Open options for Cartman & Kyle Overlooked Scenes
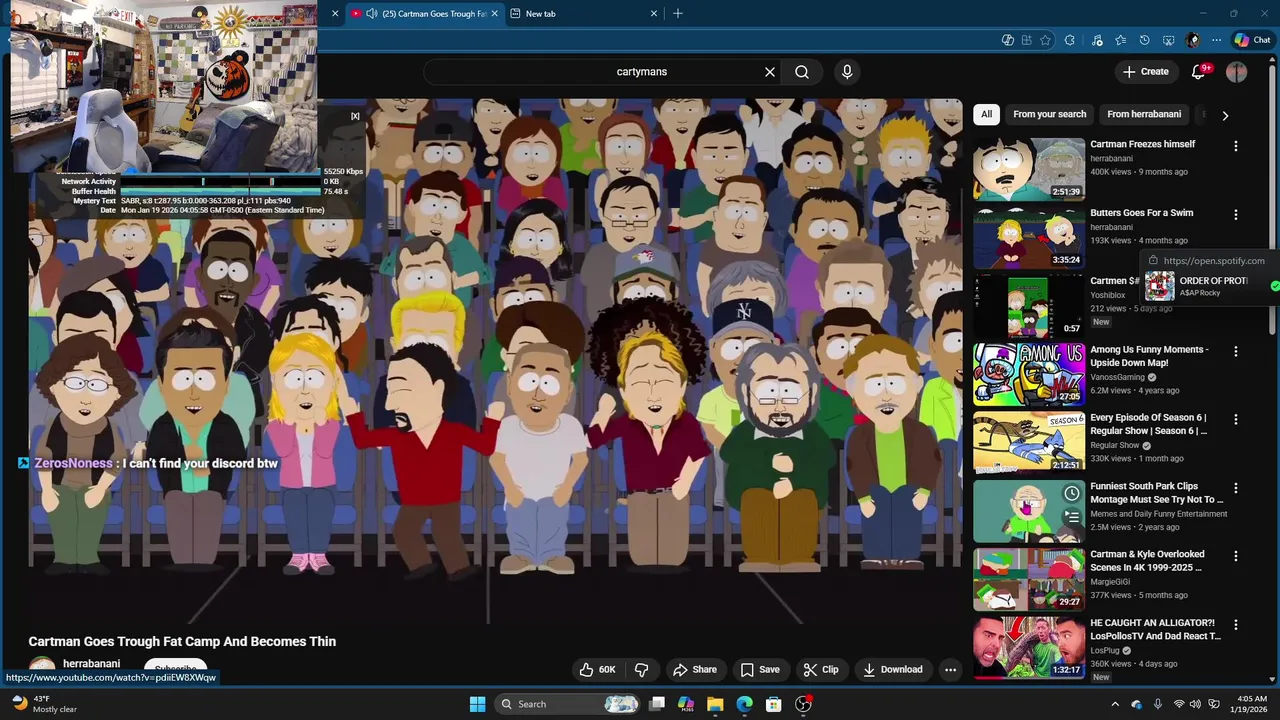Image resolution: width=1280 pixels, height=720 pixels. coord(1236,557)
